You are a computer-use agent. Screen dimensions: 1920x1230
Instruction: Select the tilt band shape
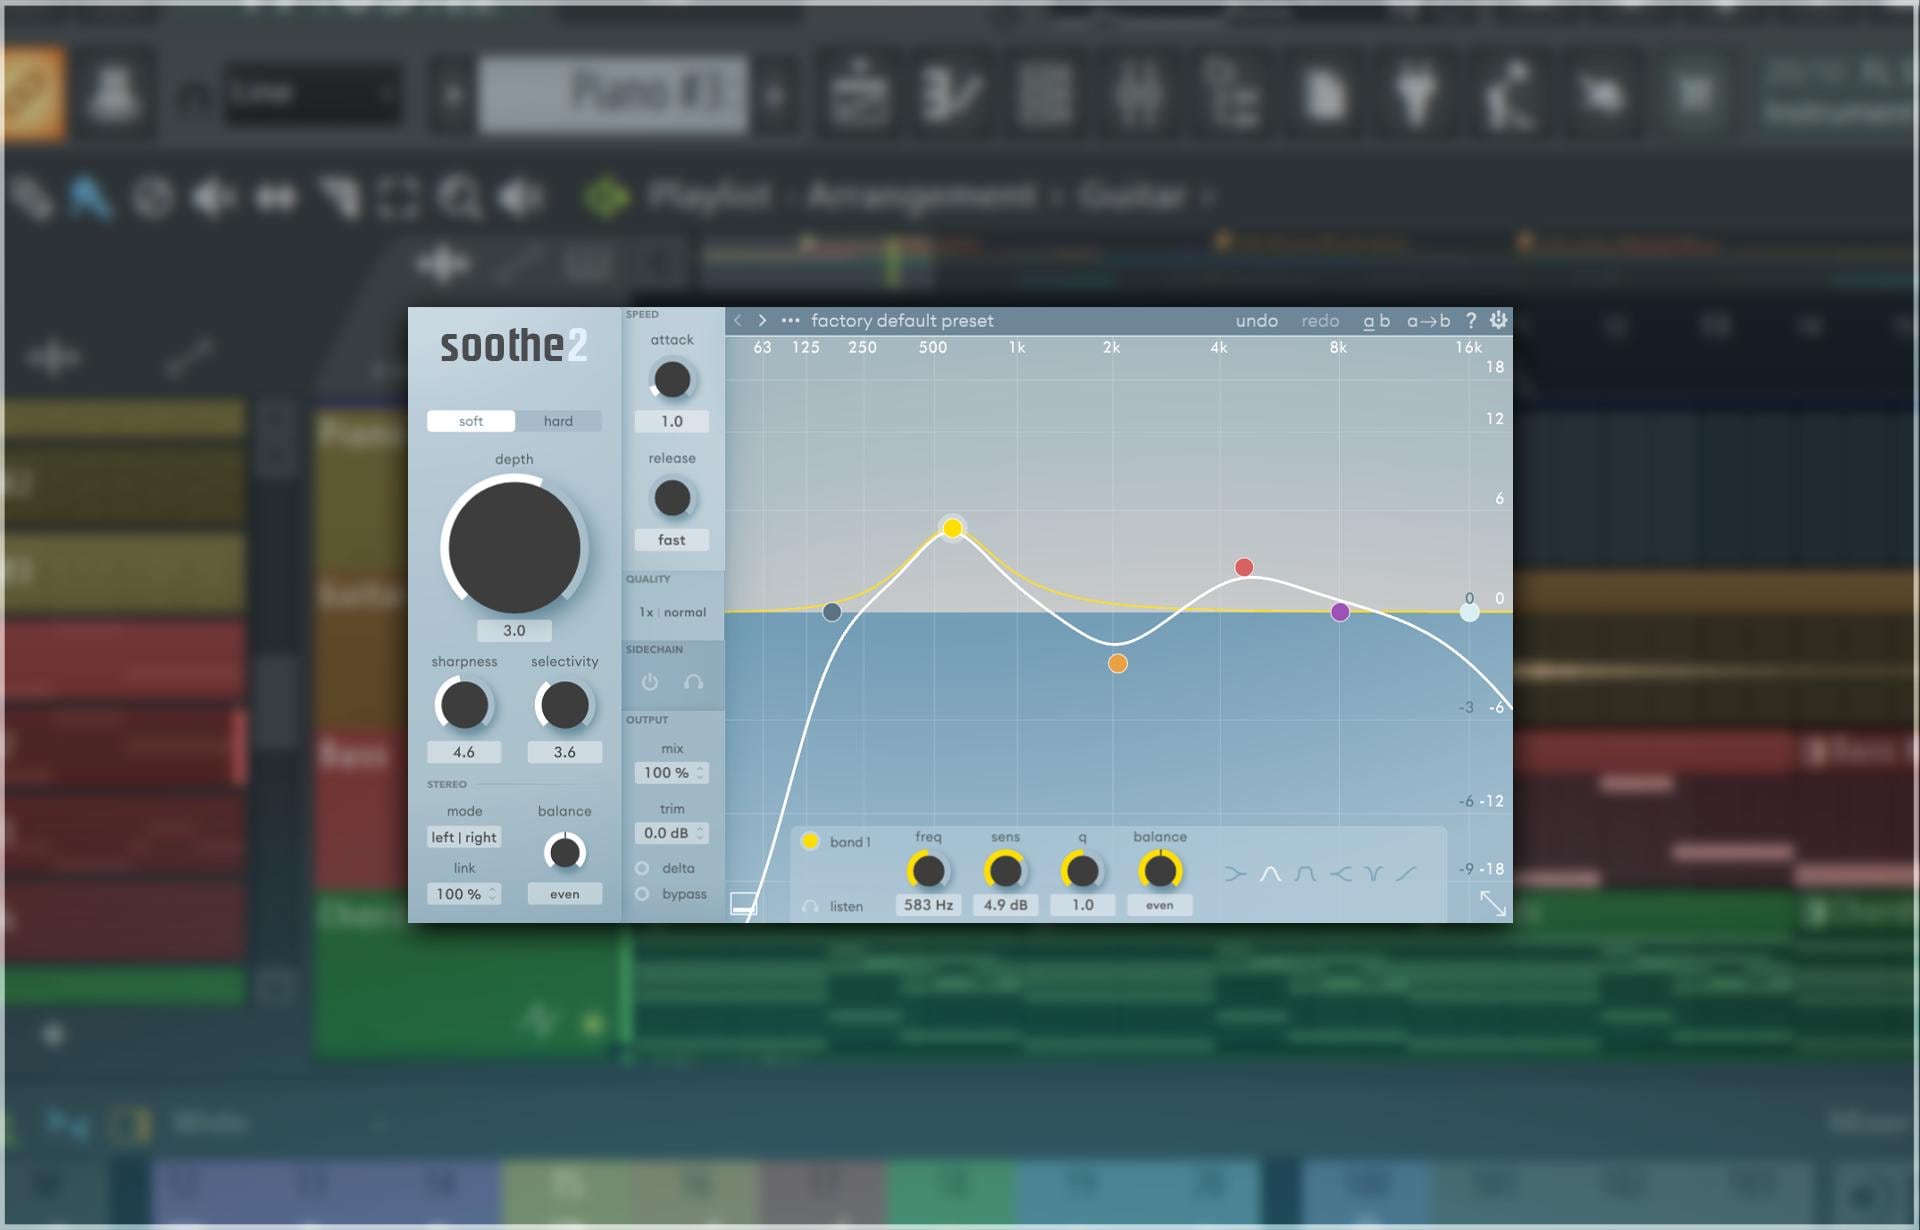[x=1406, y=874]
